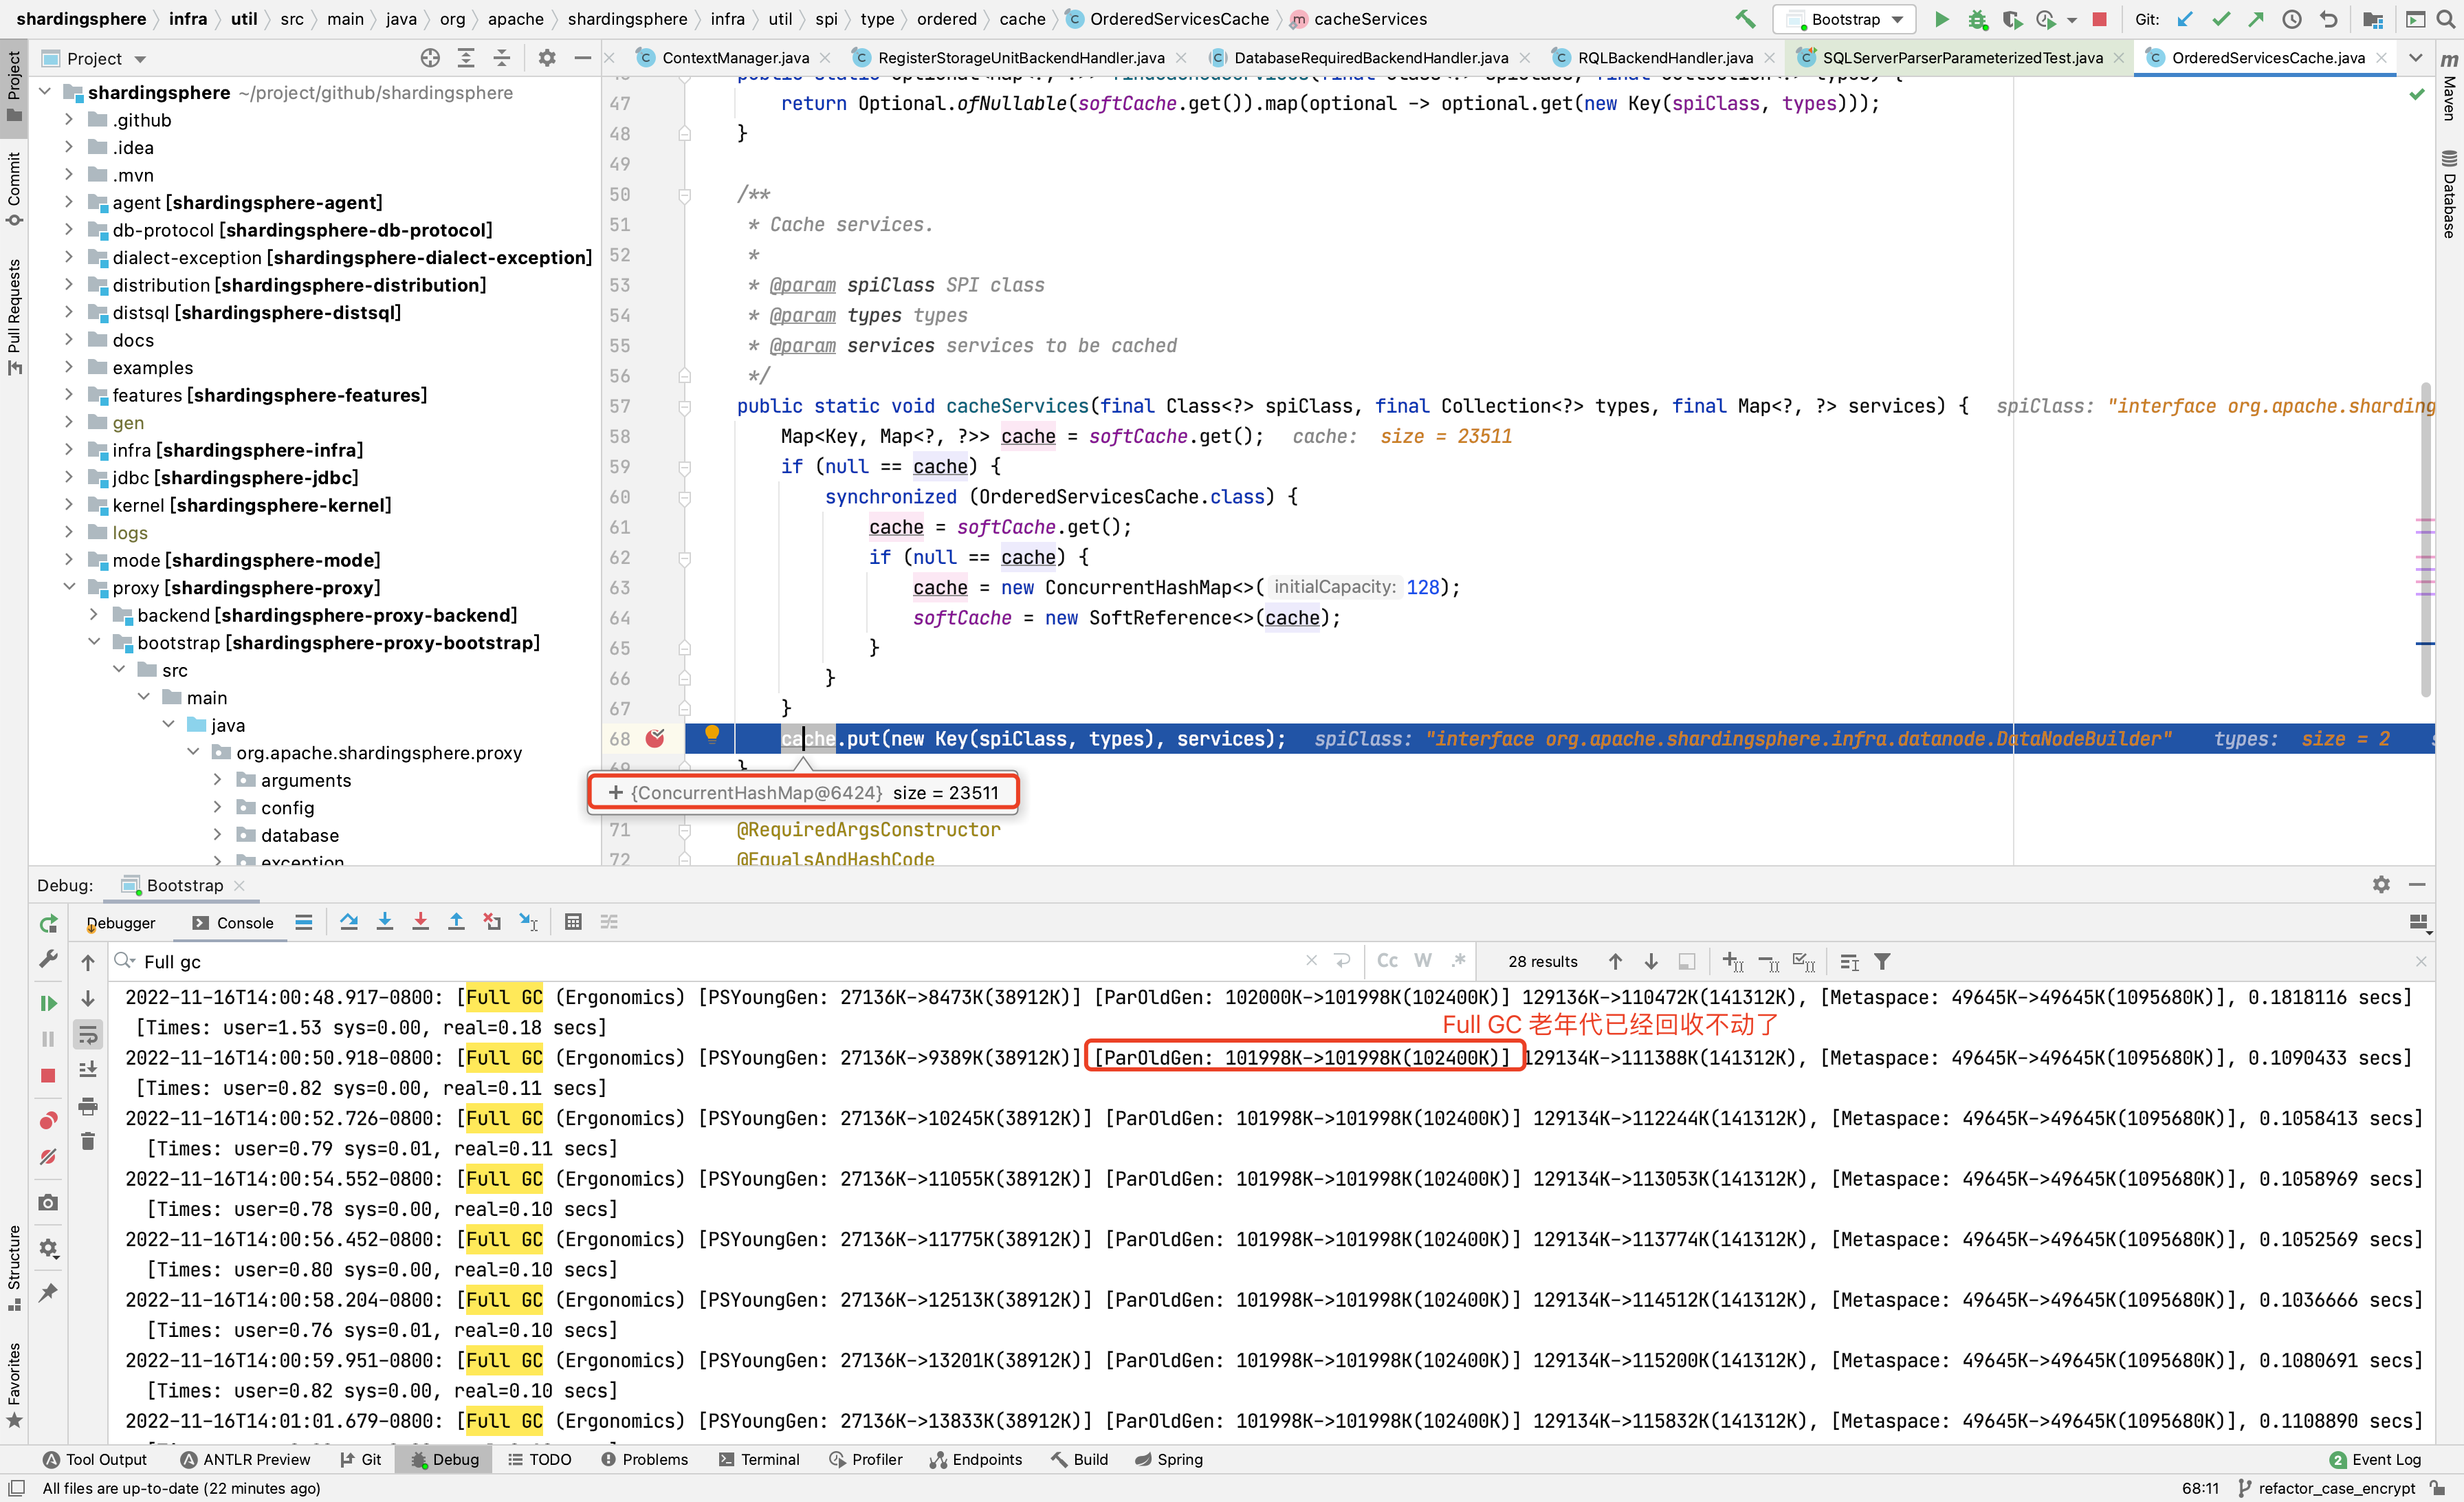Switch to the Debugger tab
This screenshot has width=2464, height=1502.
[x=120, y=923]
